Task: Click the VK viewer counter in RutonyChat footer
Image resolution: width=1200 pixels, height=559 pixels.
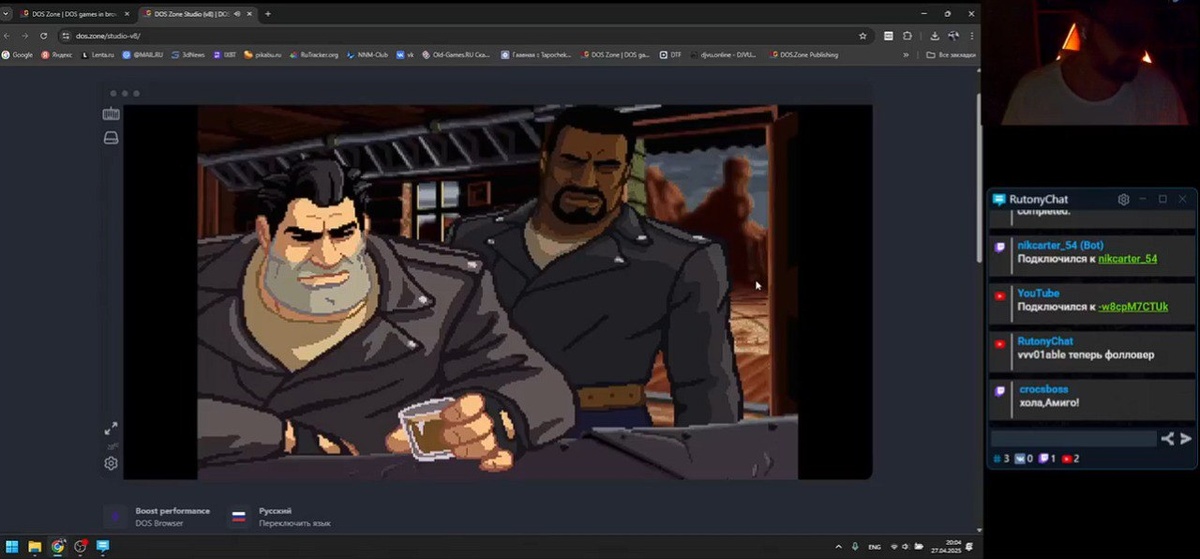Action: pyautogui.click(x=1023, y=458)
